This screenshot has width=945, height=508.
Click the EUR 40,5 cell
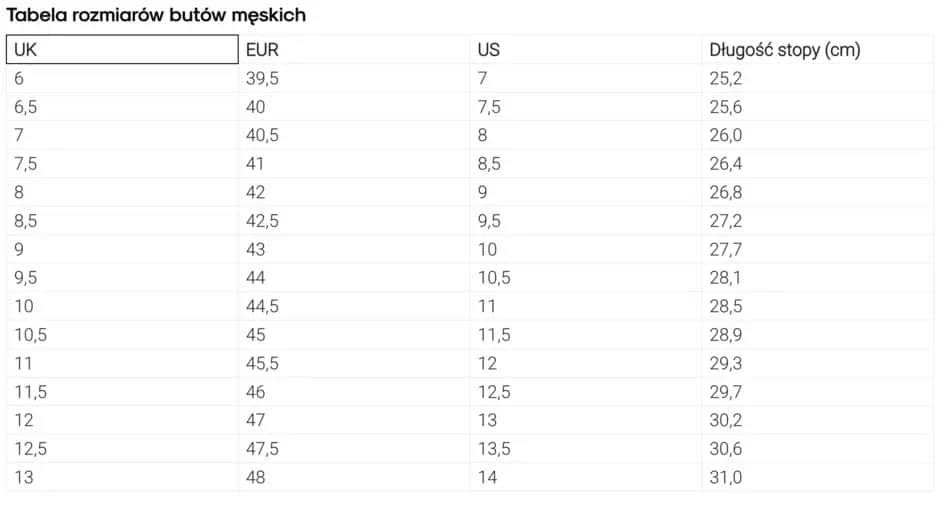point(354,135)
